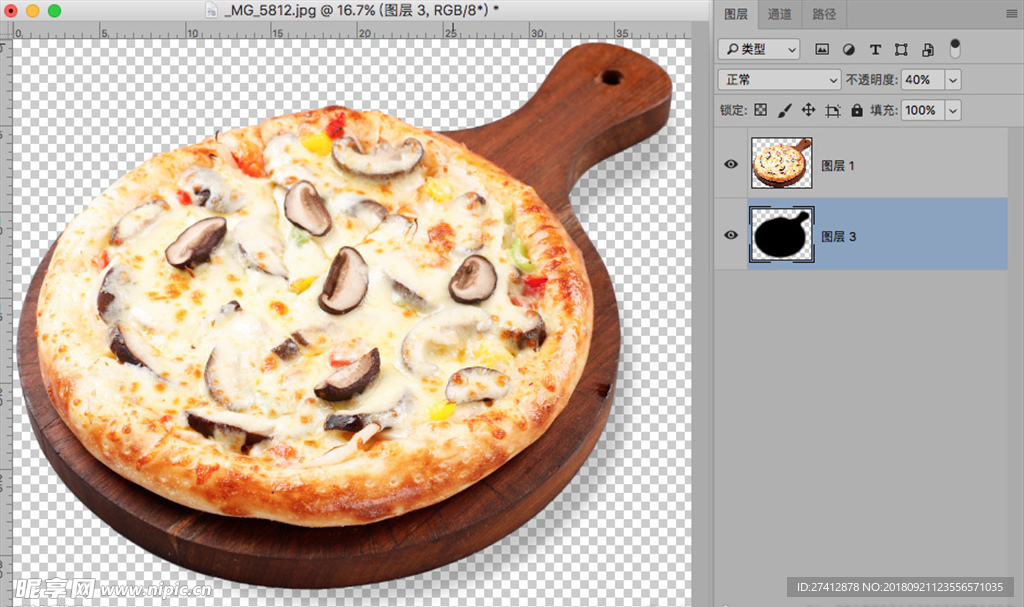Hide 图层 3 using eye icon
The height and width of the screenshot is (607, 1024).
(x=731, y=235)
